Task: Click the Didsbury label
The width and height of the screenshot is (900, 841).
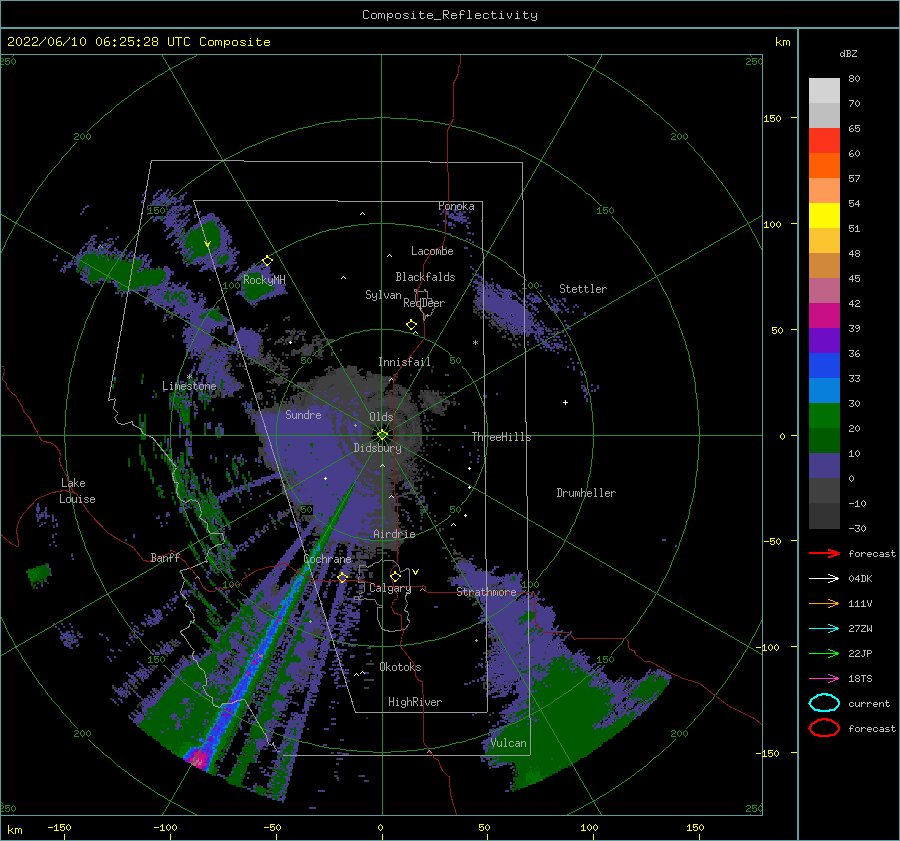Action: pos(378,448)
